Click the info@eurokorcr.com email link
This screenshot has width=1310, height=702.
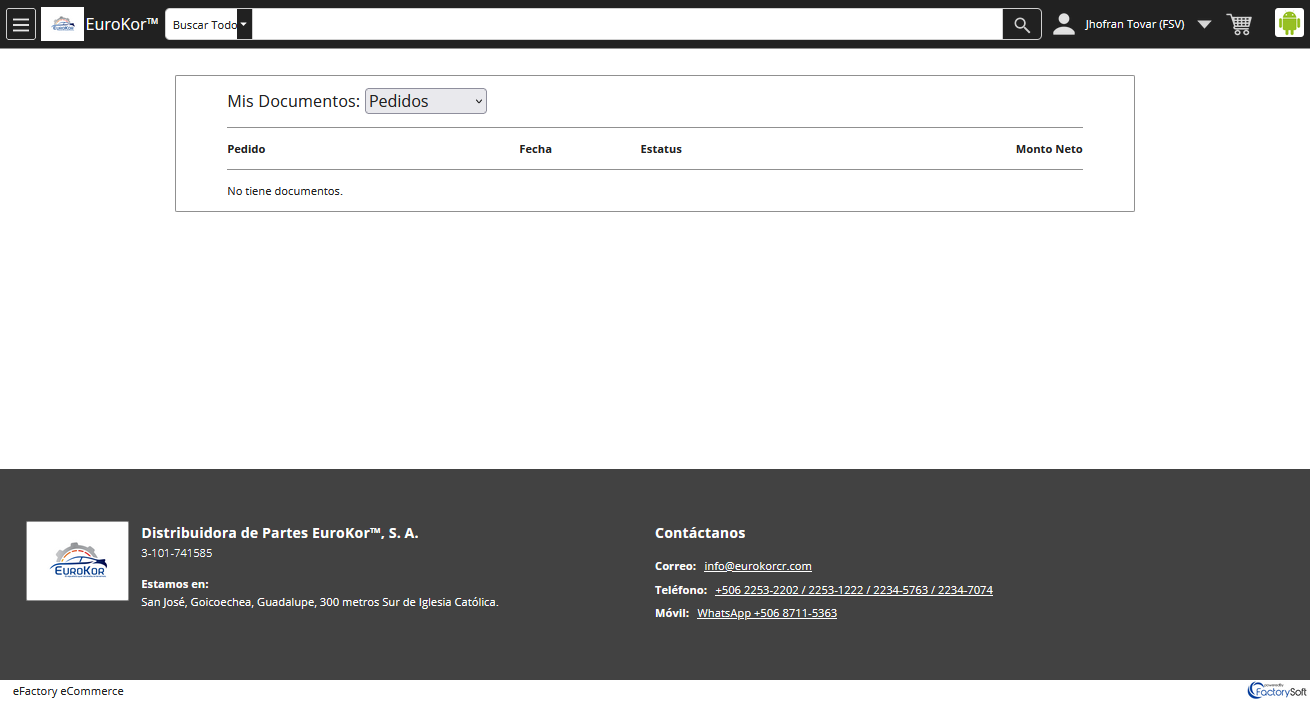coord(758,566)
